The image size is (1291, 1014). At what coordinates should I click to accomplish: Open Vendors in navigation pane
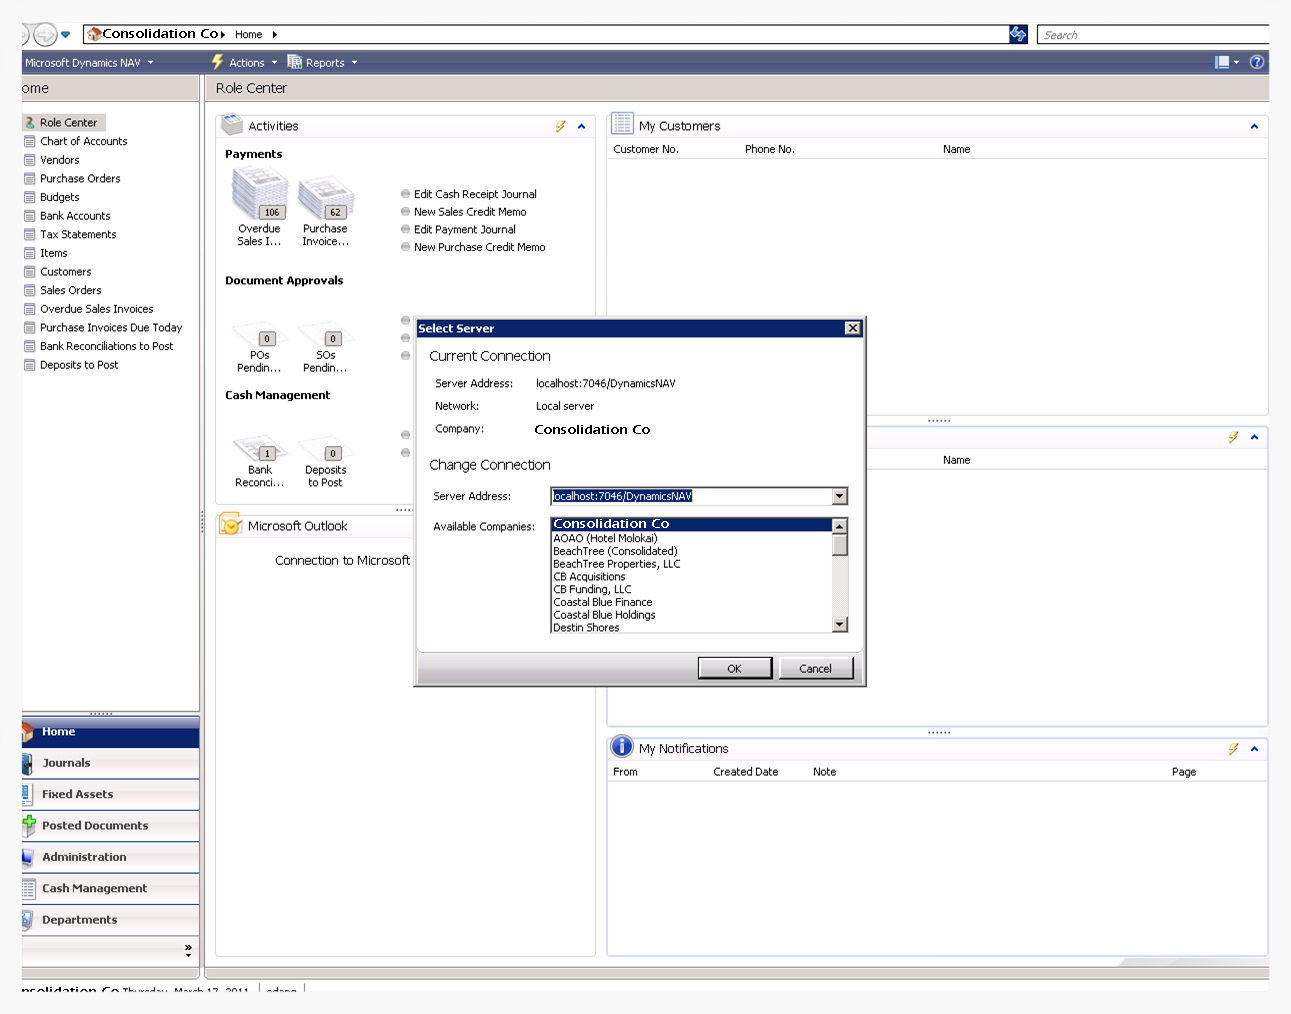coord(60,160)
